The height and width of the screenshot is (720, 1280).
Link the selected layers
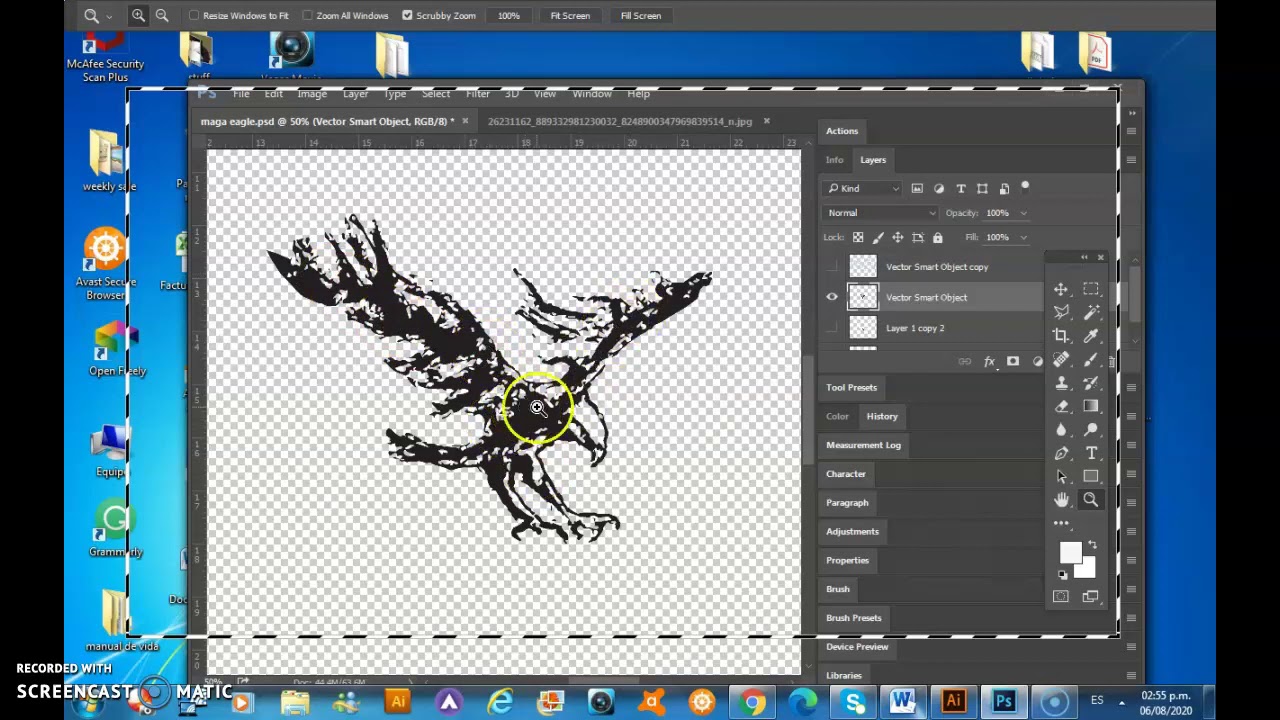[964, 361]
